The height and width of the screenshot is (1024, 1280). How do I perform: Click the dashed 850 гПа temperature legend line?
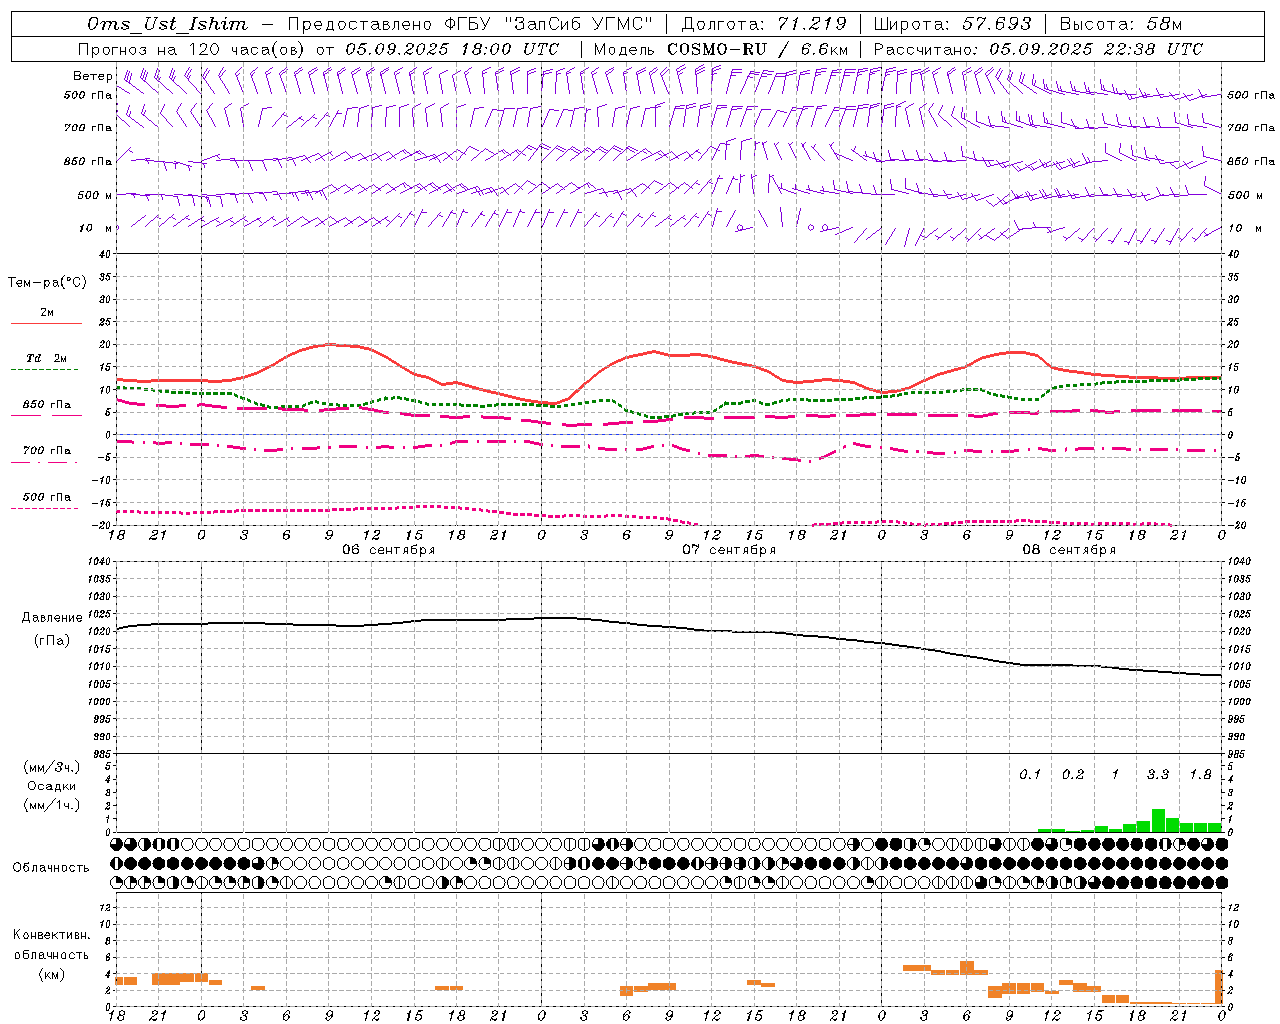click(x=46, y=416)
